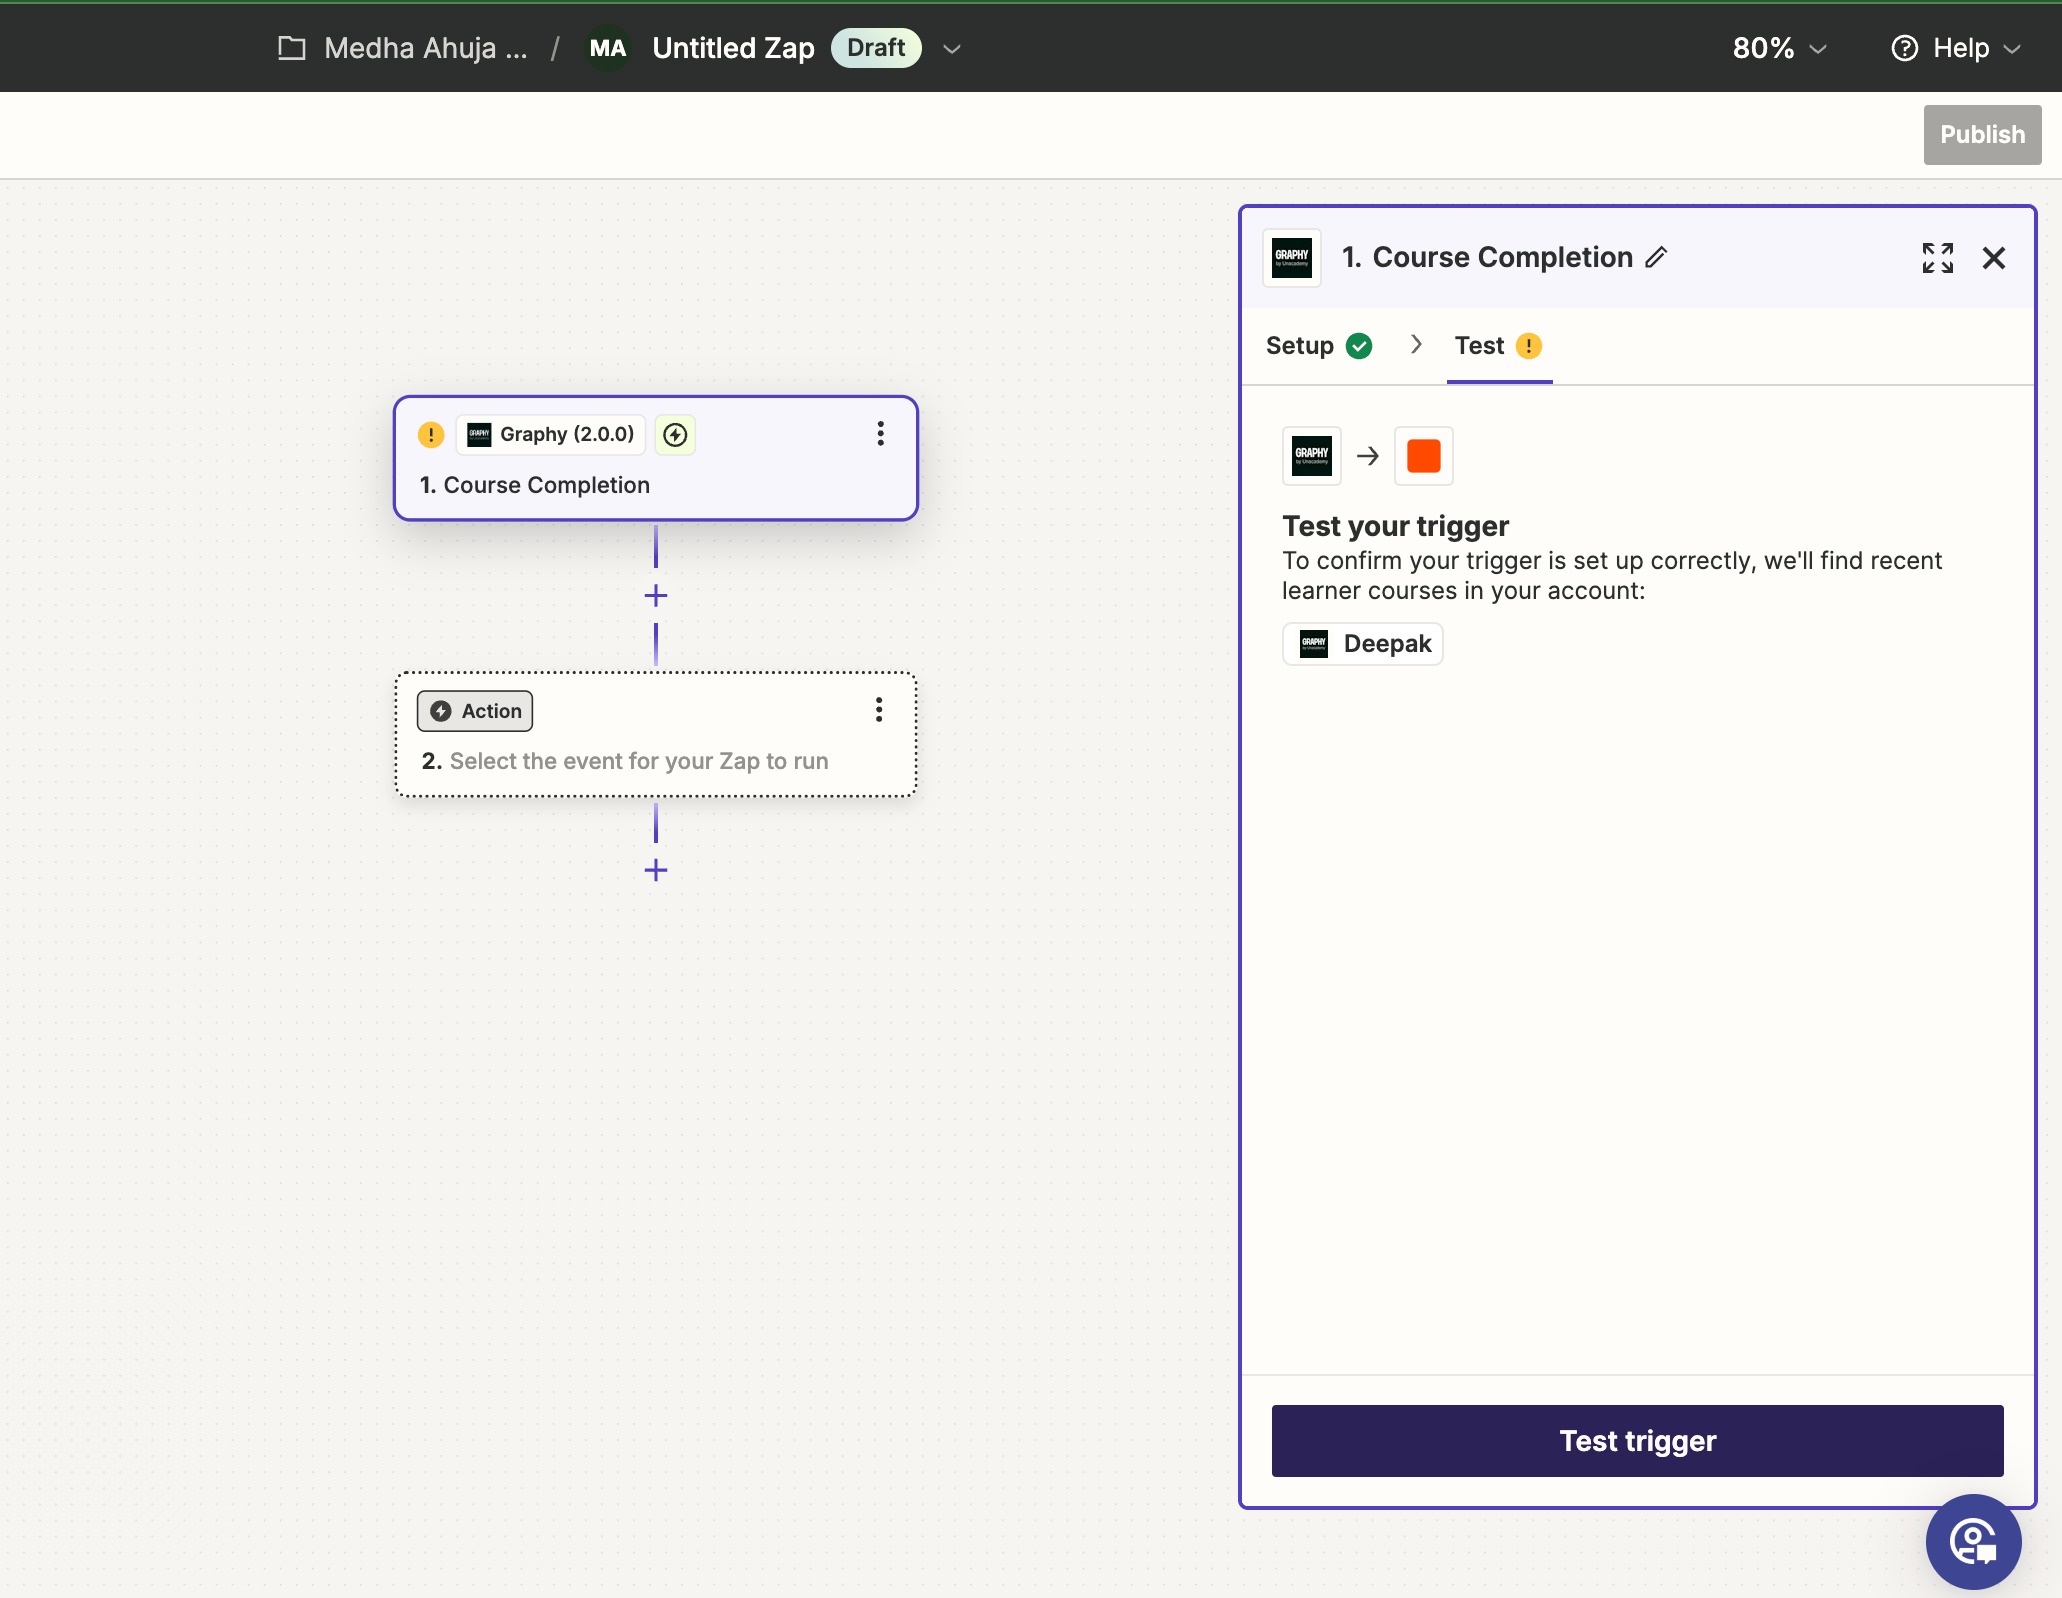Expand the step panel to full screen
The height and width of the screenshot is (1598, 2062).
pyautogui.click(x=1937, y=258)
